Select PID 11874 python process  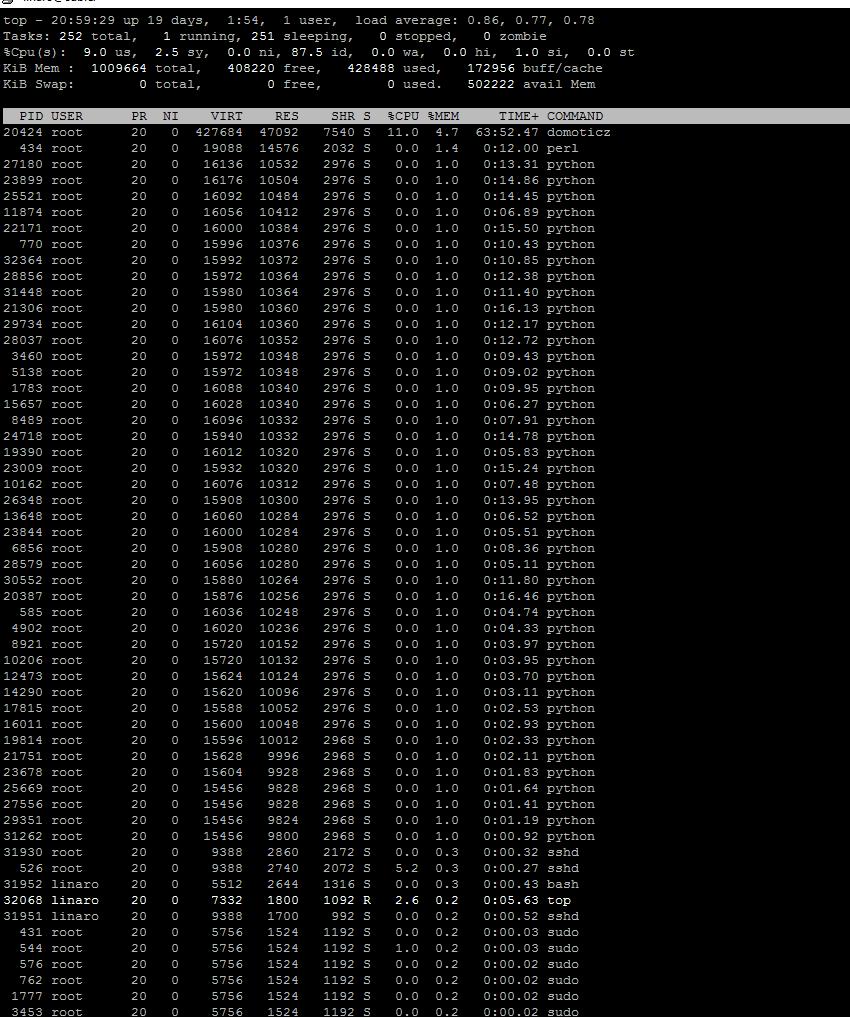point(23,212)
